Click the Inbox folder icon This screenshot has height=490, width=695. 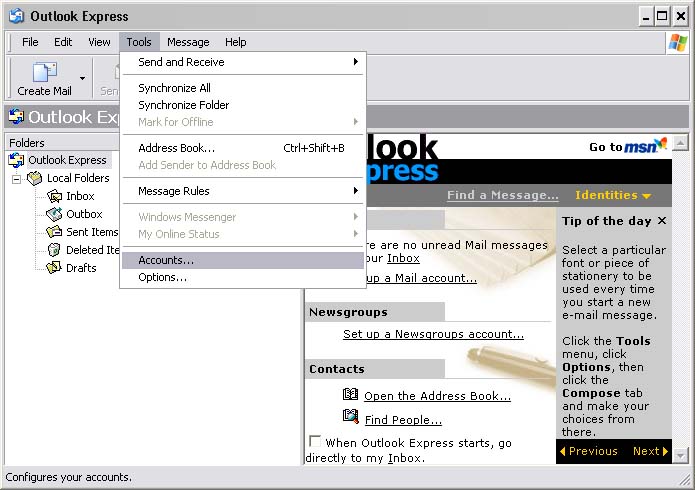pyautogui.click(x=54, y=196)
